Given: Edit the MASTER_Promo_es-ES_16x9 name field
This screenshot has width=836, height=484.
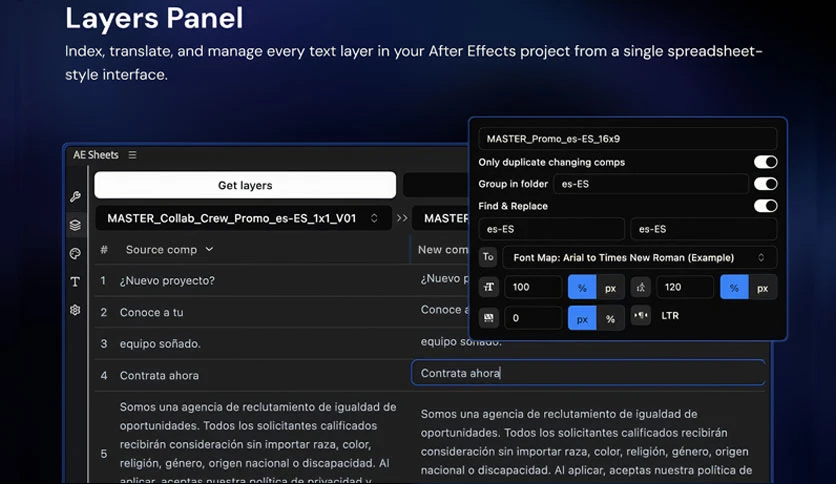Looking at the screenshot, I should tap(628, 139).
